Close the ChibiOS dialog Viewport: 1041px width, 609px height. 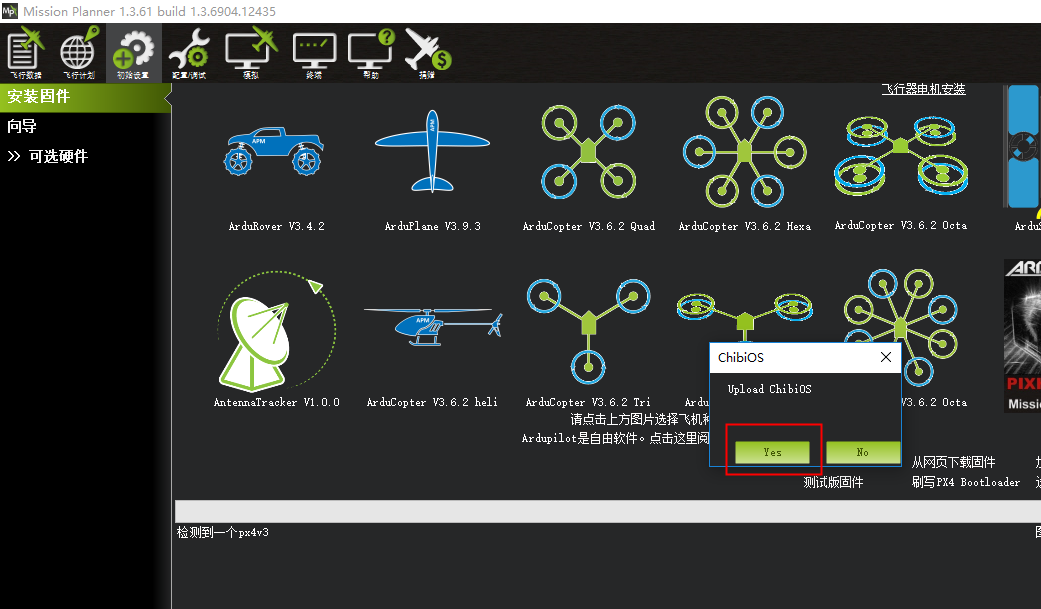point(886,357)
